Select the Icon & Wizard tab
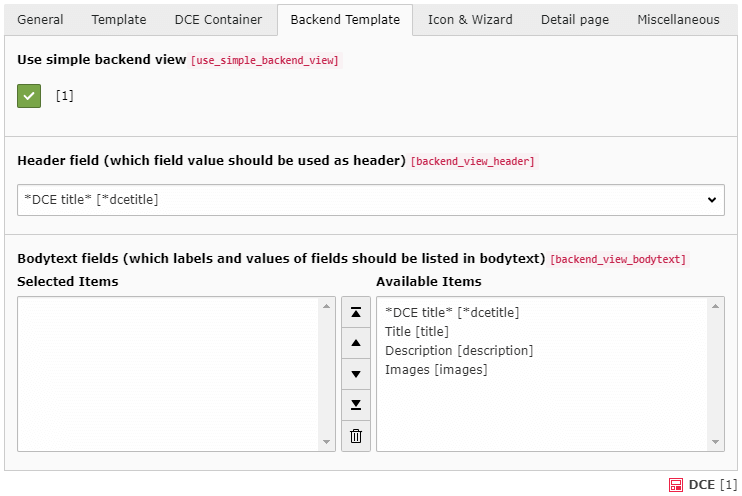742x496 pixels. (470, 20)
